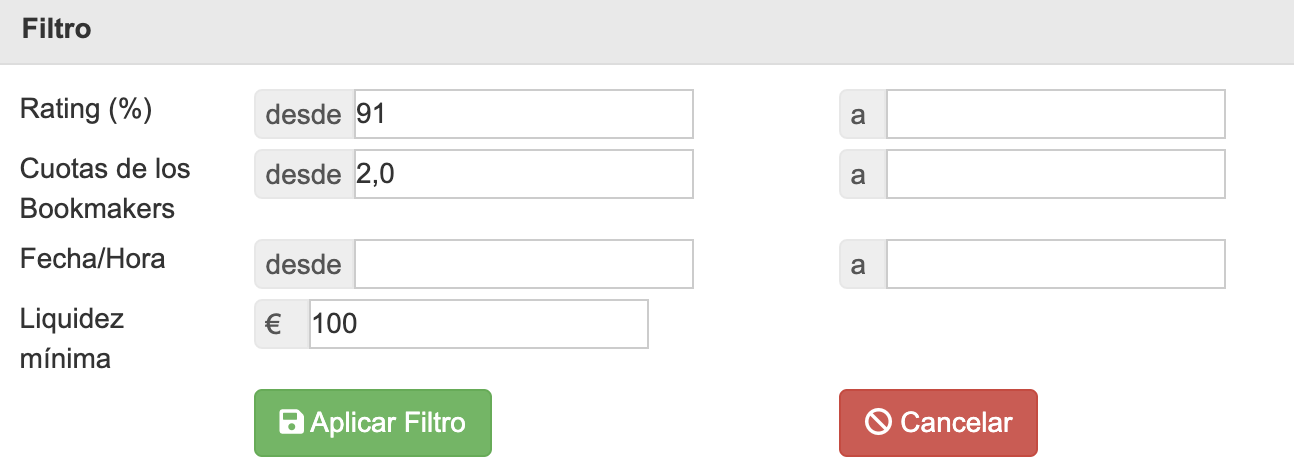Image resolution: width=1294 pixels, height=474 pixels.
Task: Click the Filtro panel header title
Action: point(57,29)
